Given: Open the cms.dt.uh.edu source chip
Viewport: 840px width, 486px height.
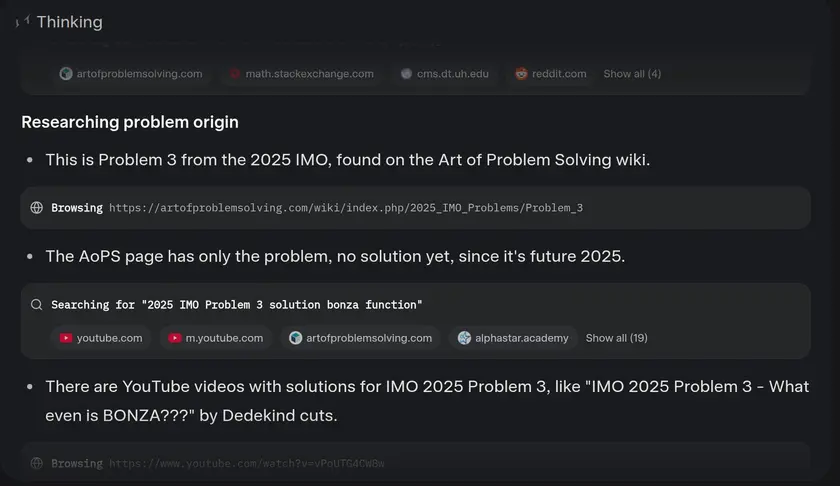Looking at the screenshot, I should click(x=444, y=73).
